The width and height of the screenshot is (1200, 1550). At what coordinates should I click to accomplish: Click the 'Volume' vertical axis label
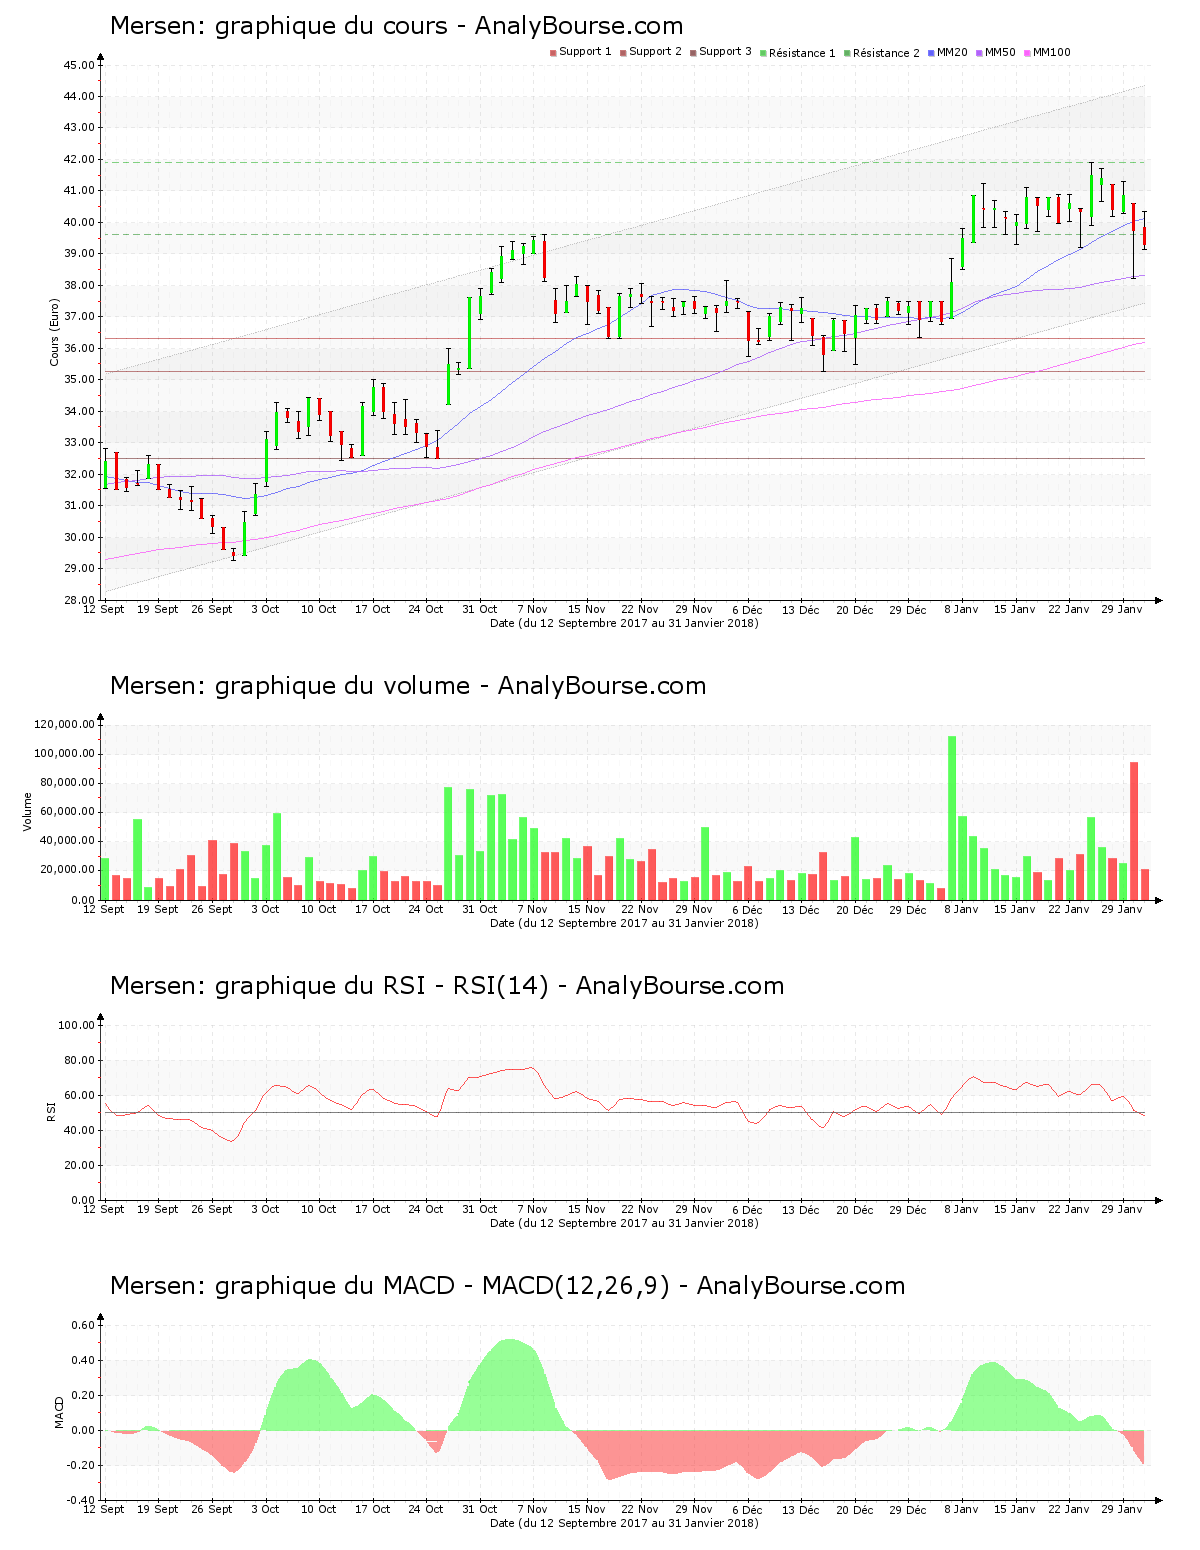pos(28,811)
